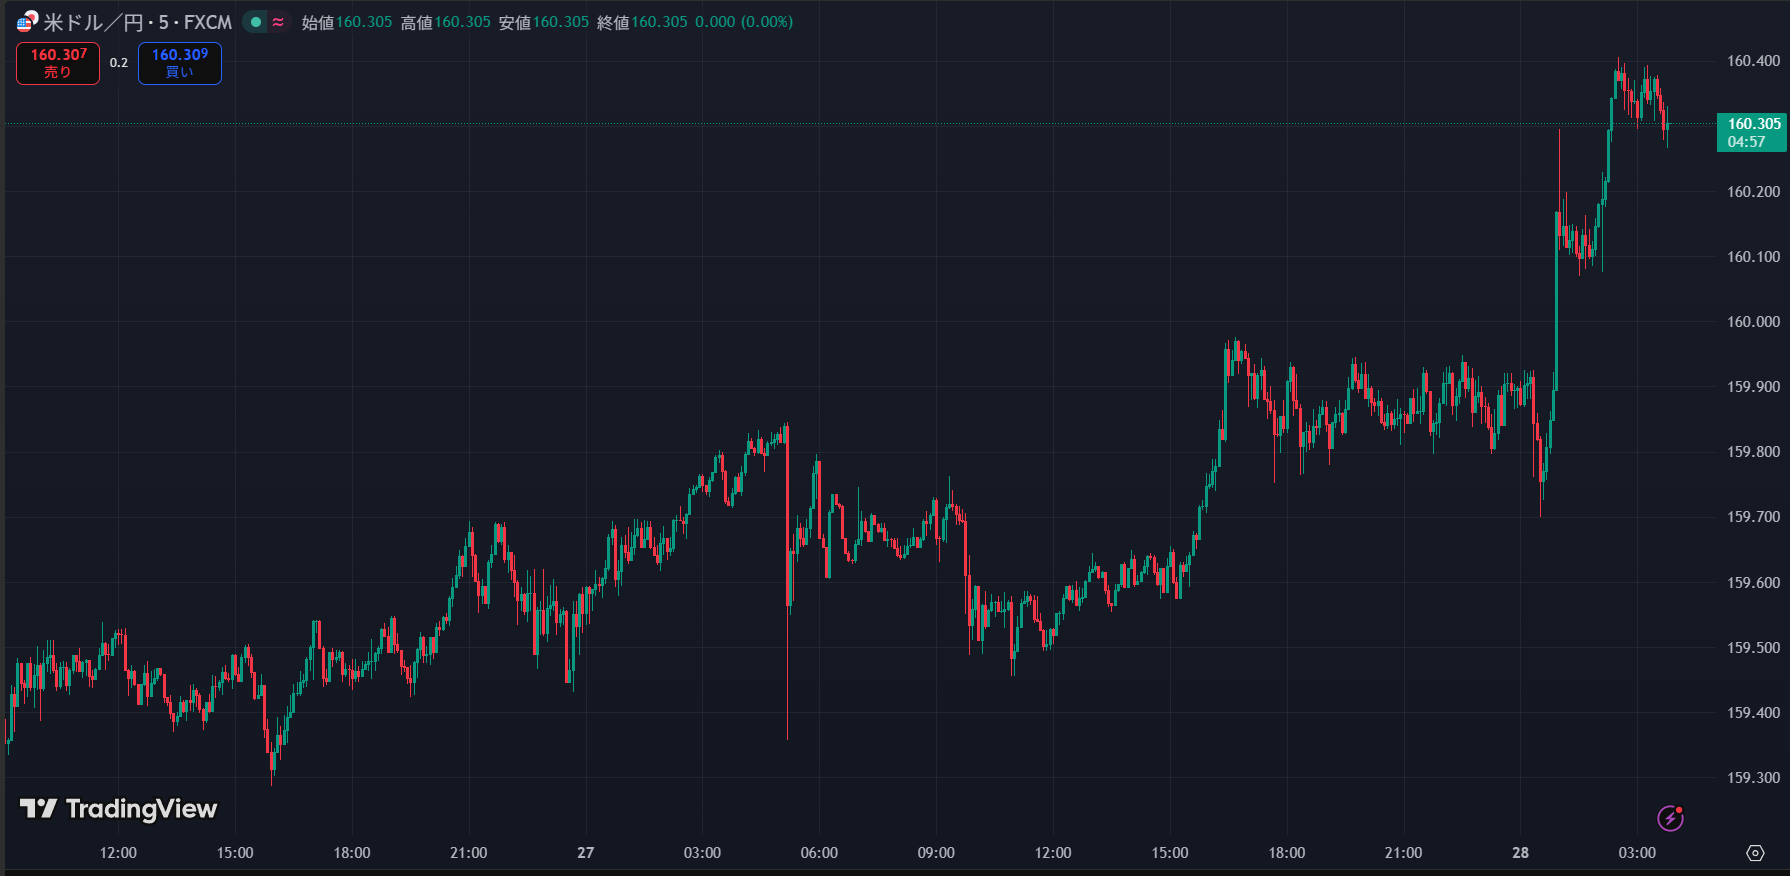Viewport: 1790px width, 876px height.
Task: Click the date 27 on time axis
Action: tap(586, 853)
